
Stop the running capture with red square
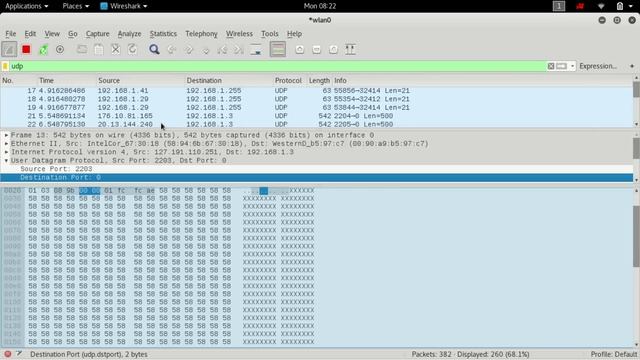pyautogui.click(x=26, y=49)
